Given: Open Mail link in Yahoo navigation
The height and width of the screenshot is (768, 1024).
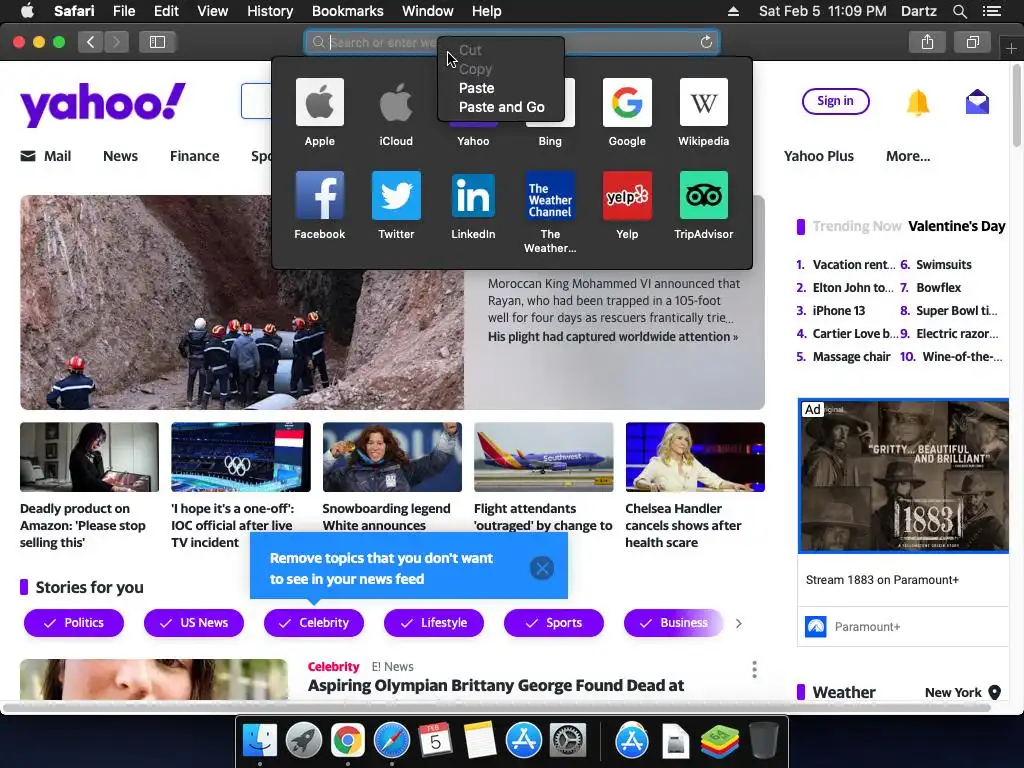Looking at the screenshot, I should click(46, 156).
